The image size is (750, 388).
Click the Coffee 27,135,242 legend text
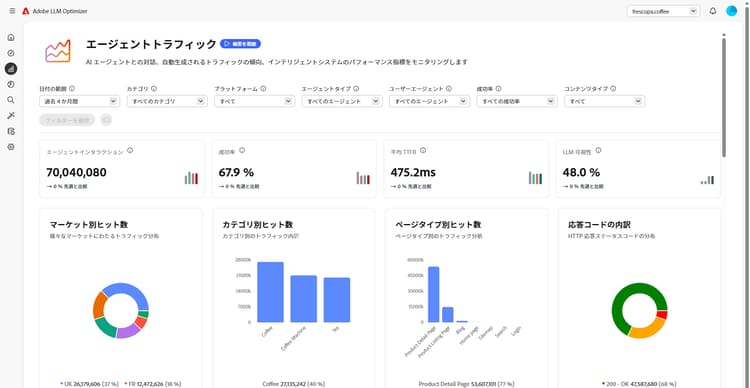[293, 384]
